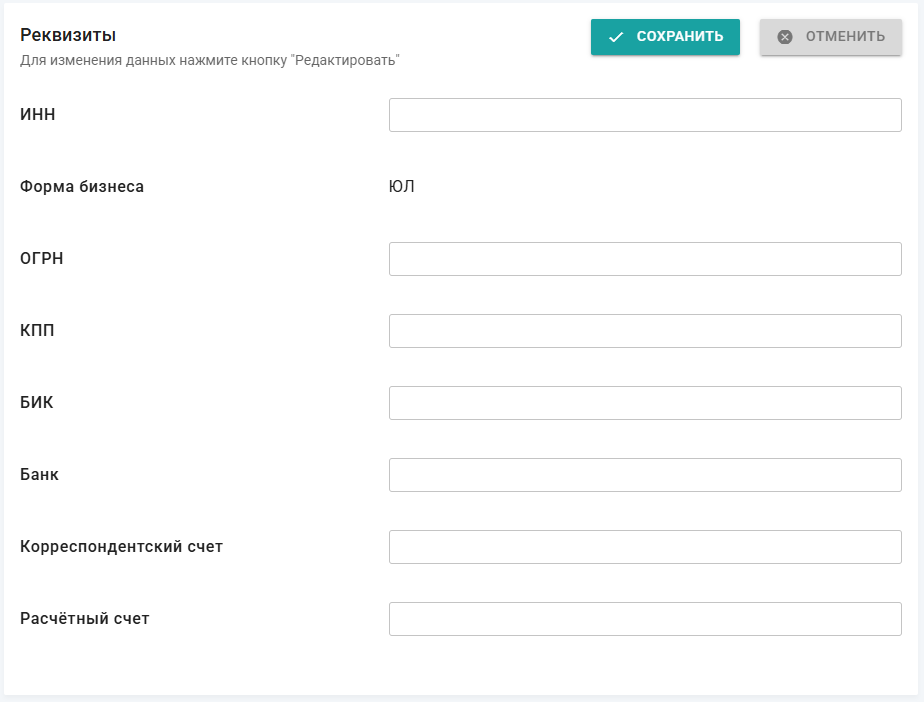Click the Расчётный счет label
Screen dimensions: 924x702
[85, 618]
